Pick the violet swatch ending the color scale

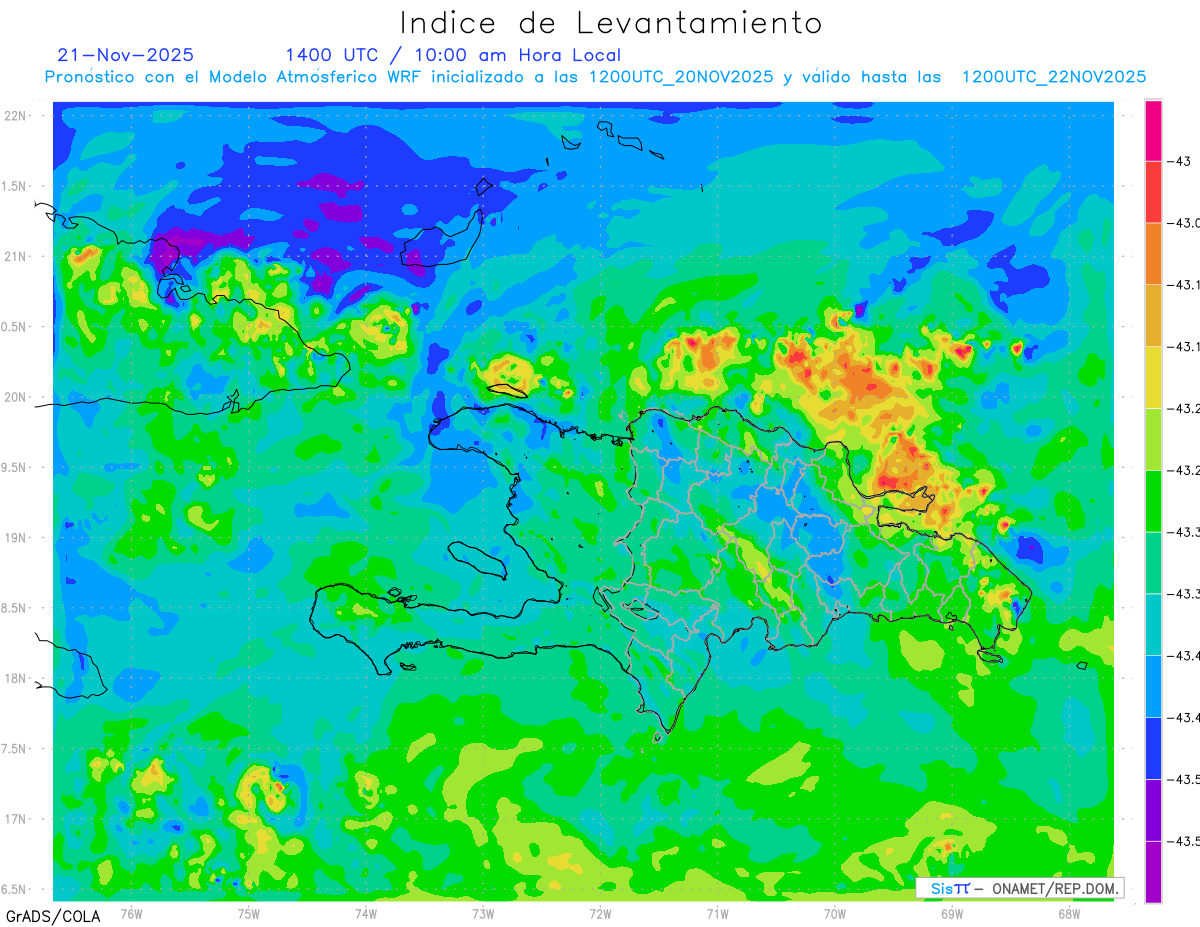pos(1153,872)
